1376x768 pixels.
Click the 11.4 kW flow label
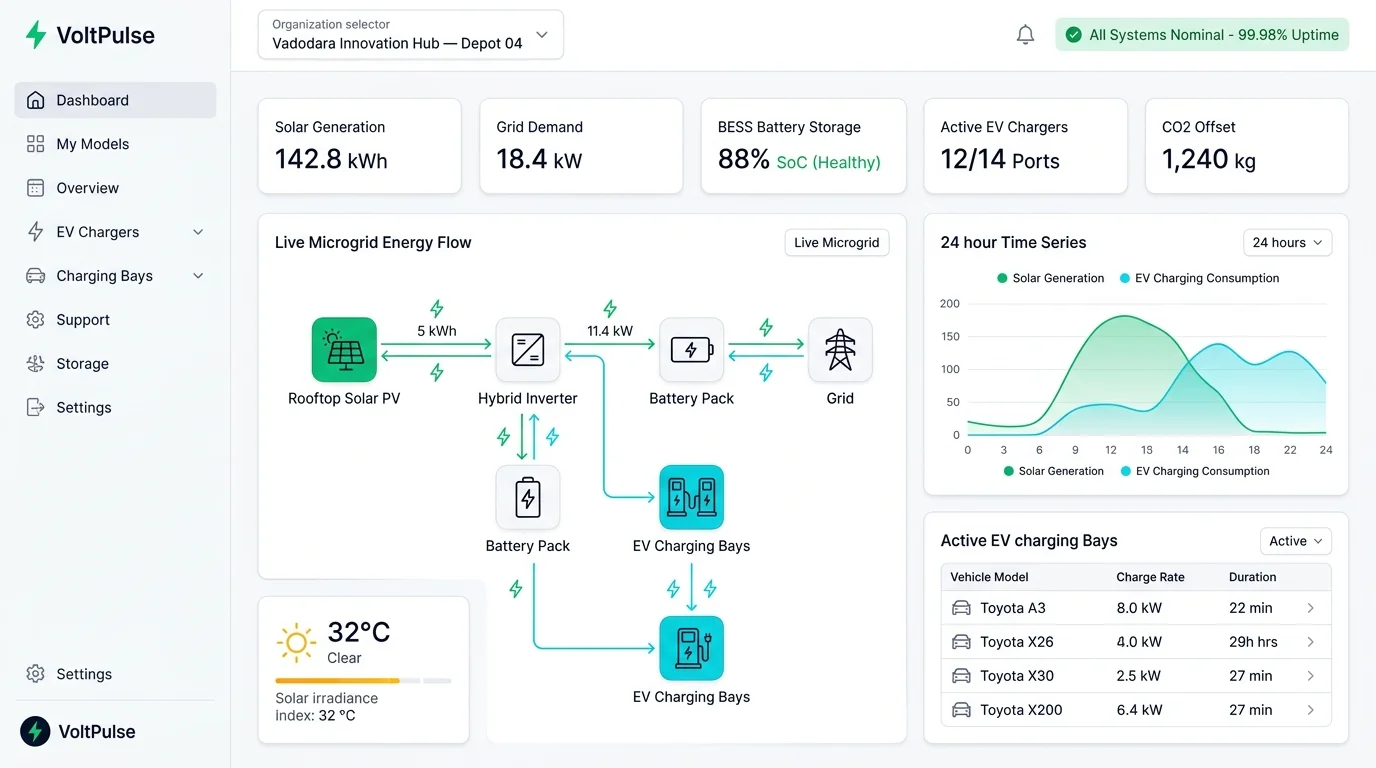click(x=610, y=331)
